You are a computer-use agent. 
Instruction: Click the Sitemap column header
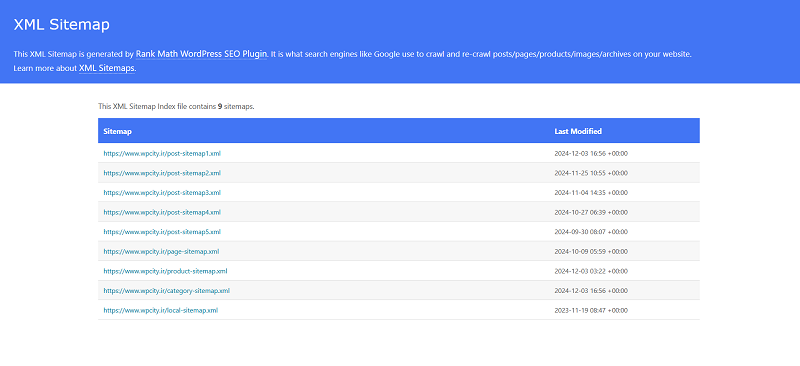[x=117, y=131]
